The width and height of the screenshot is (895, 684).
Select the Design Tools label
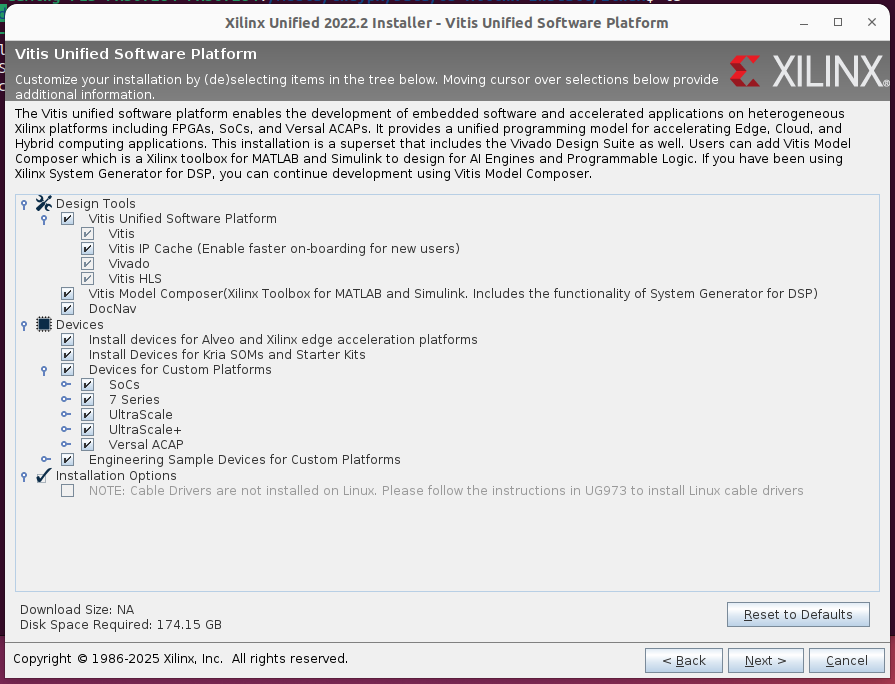pyautogui.click(x=96, y=204)
